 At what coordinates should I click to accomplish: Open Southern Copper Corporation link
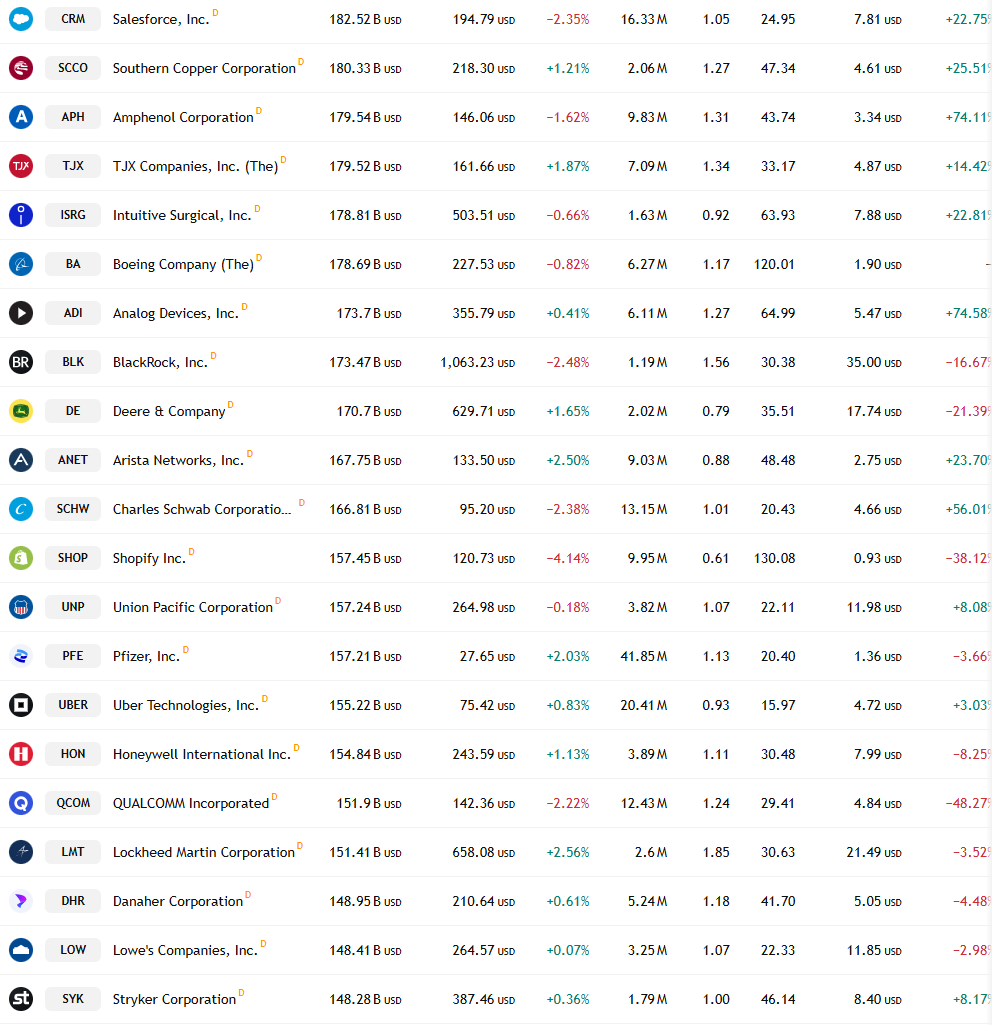[x=204, y=69]
